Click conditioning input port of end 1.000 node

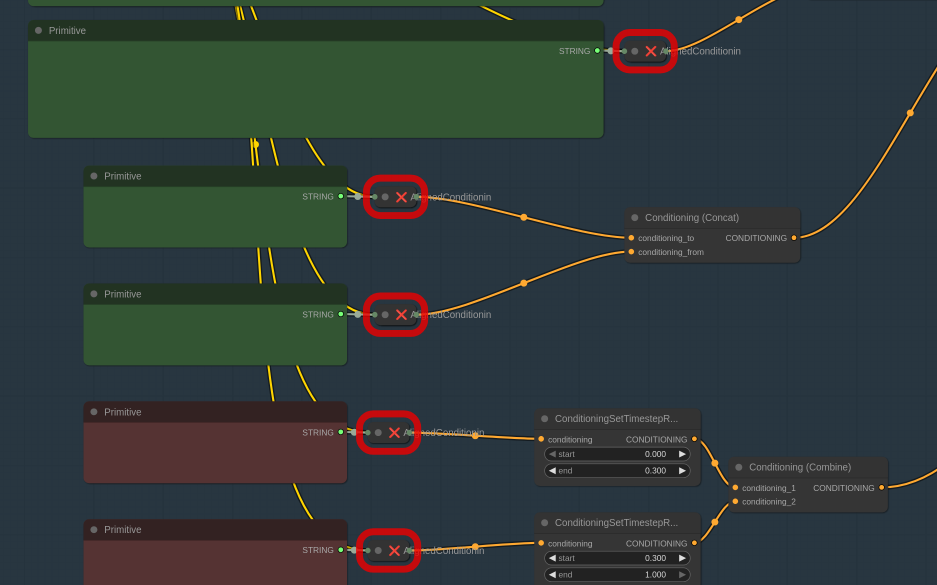(541, 543)
